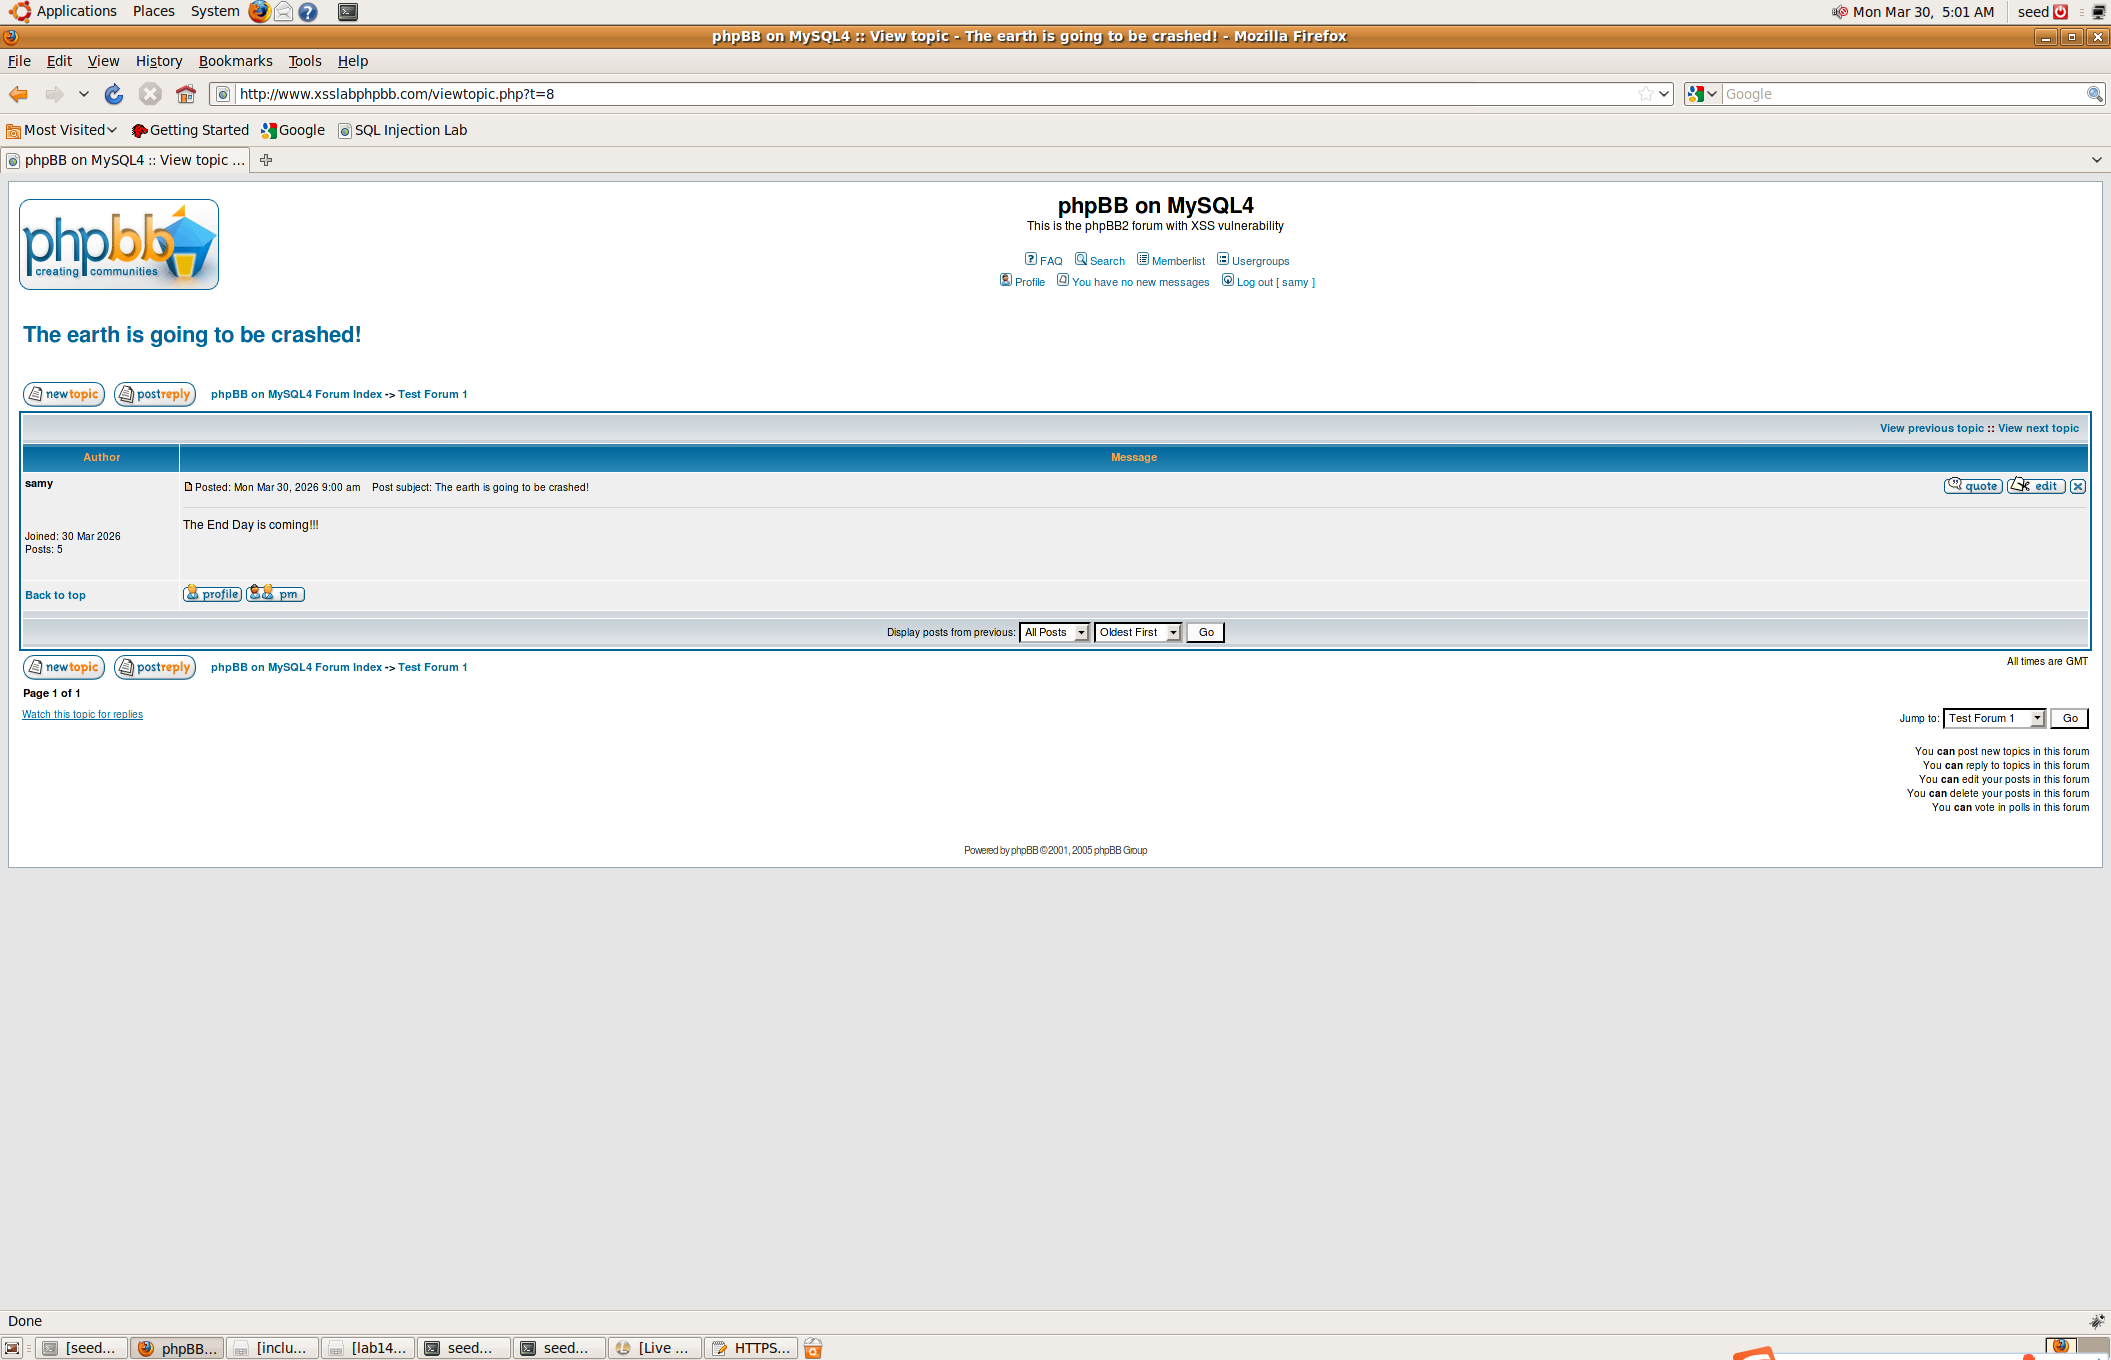Viewport: 2111px width, 1360px height.
Task: Go to the Firefox home page icon
Action: coord(185,94)
